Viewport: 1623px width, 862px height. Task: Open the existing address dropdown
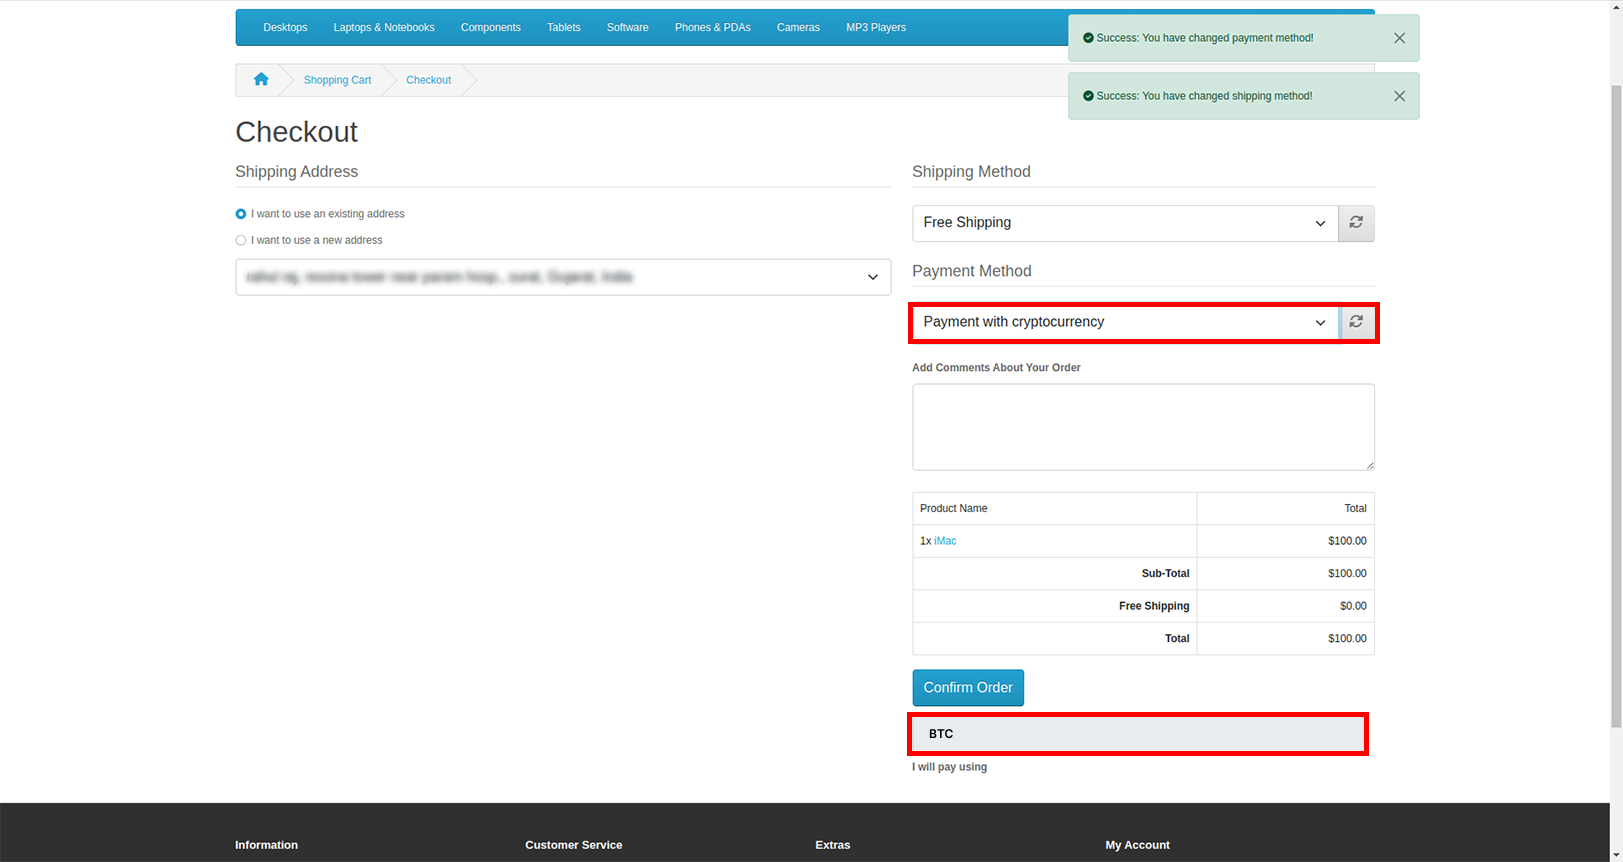click(x=563, y=277)
